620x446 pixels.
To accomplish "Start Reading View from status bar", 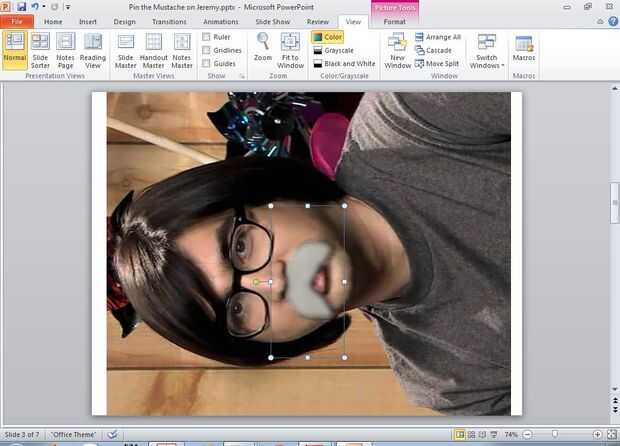I will [x=482, y=435].
